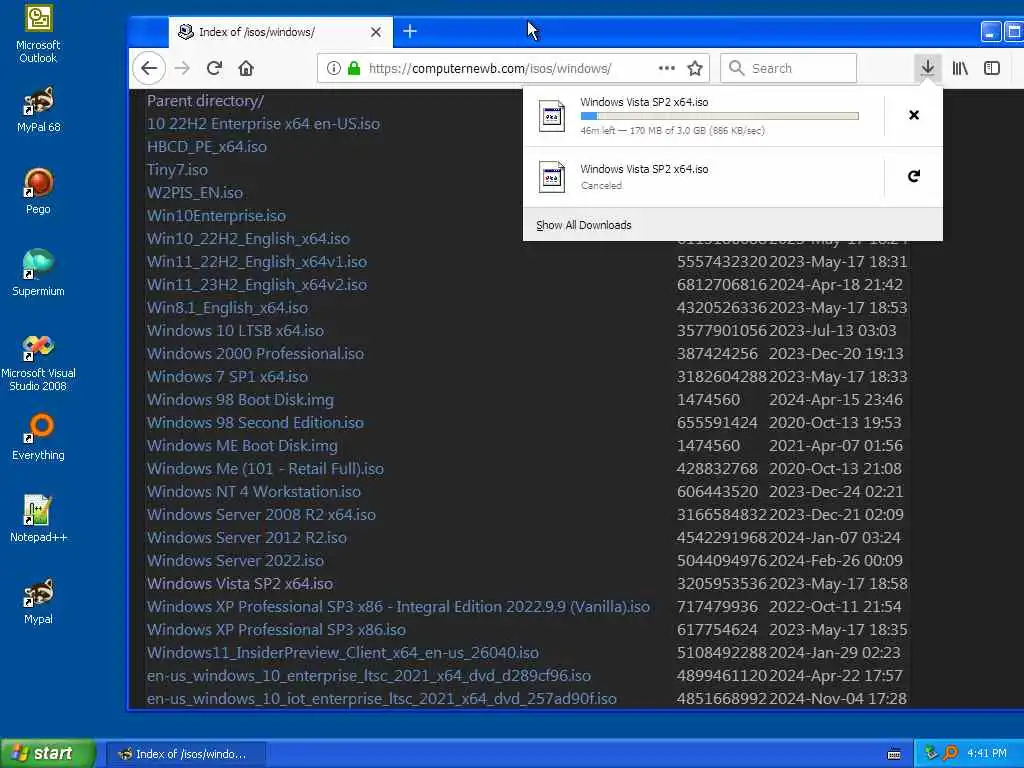Open the Pego desktop shortcut

pos(38,191)
